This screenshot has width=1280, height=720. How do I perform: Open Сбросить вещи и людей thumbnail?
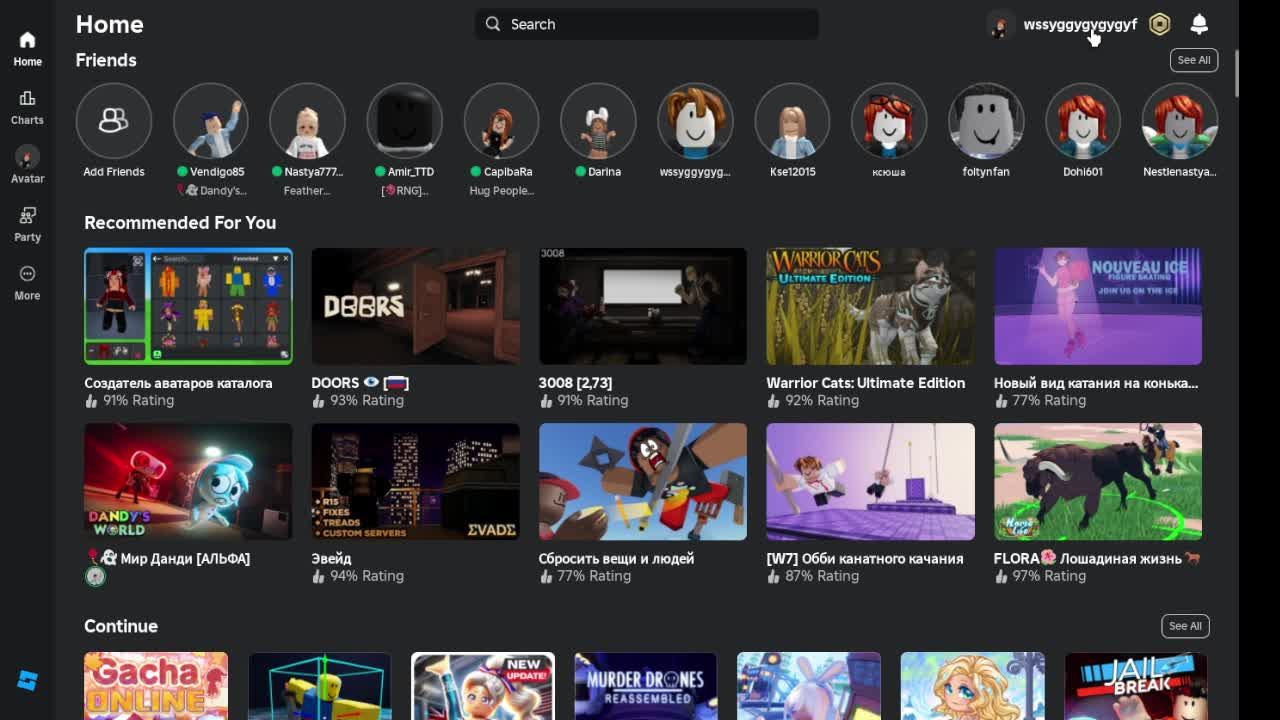coord(643,482)
